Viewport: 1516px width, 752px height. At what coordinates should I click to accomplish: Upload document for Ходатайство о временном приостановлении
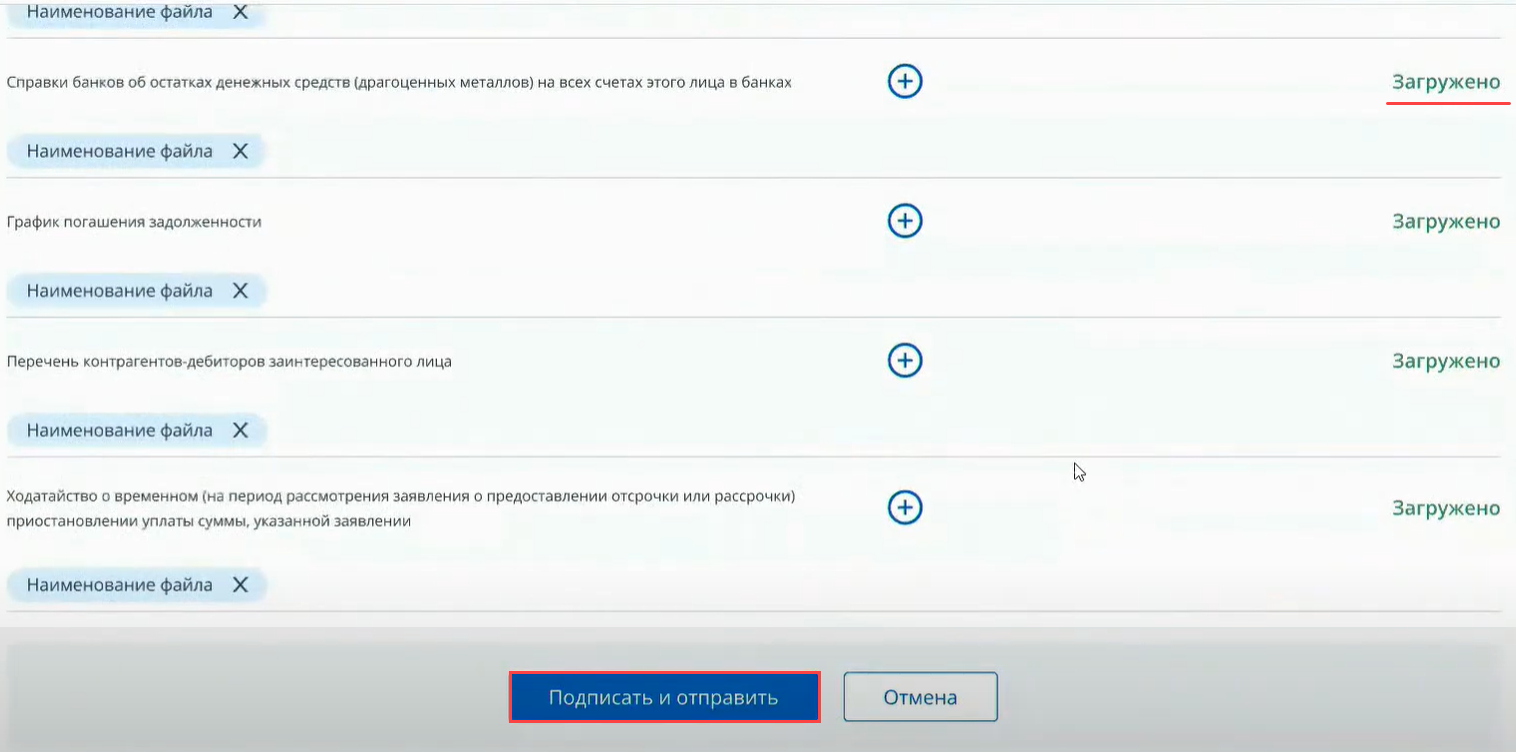point(905,508)
